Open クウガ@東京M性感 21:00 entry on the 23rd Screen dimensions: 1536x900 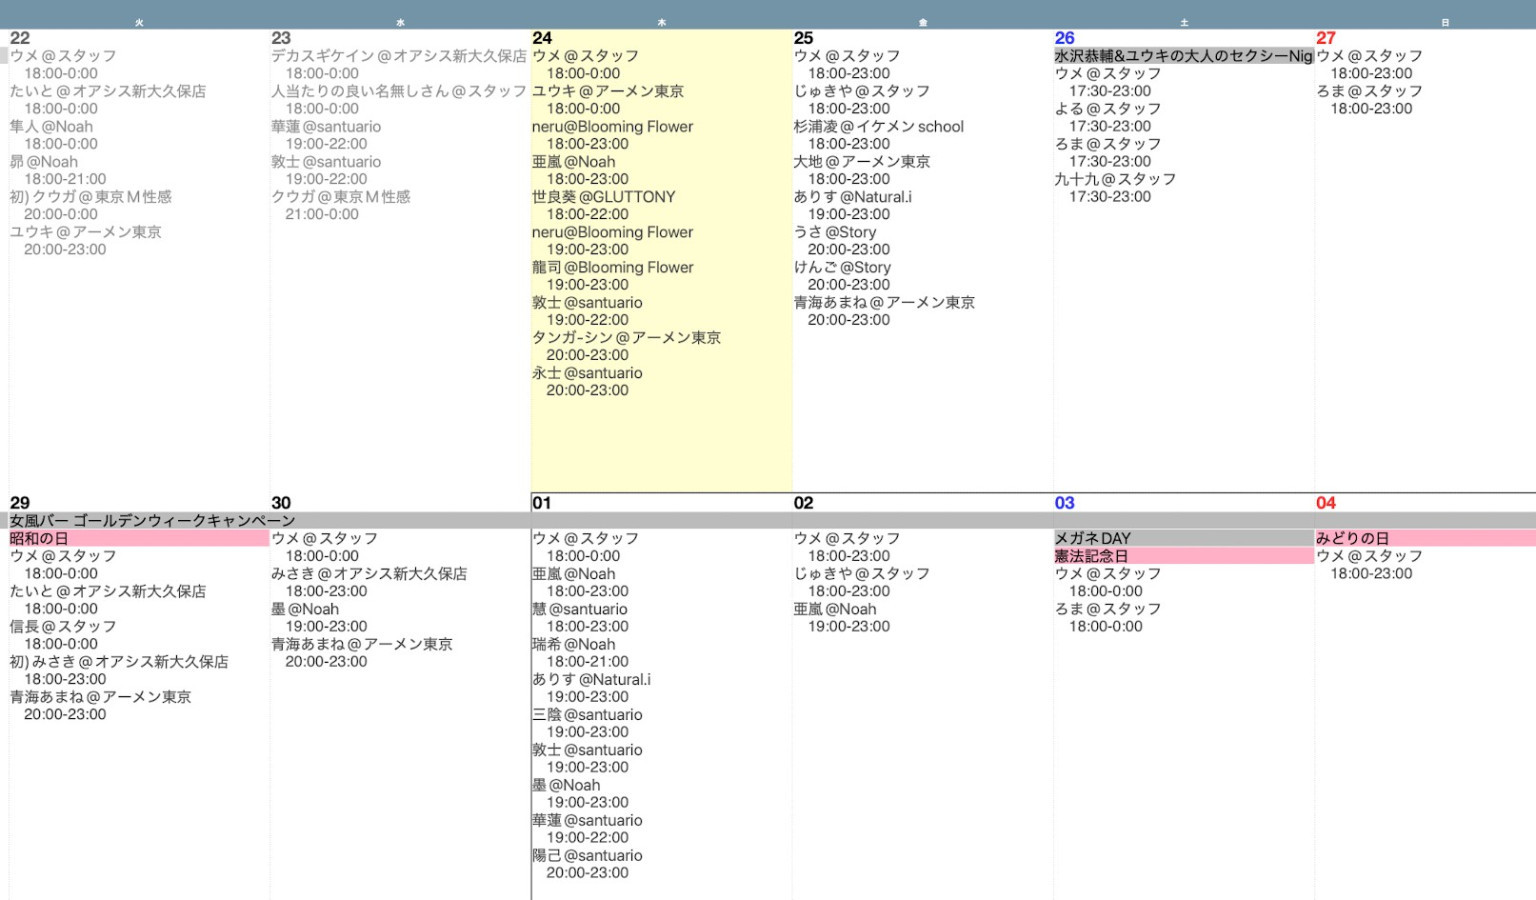coord(341,197)
